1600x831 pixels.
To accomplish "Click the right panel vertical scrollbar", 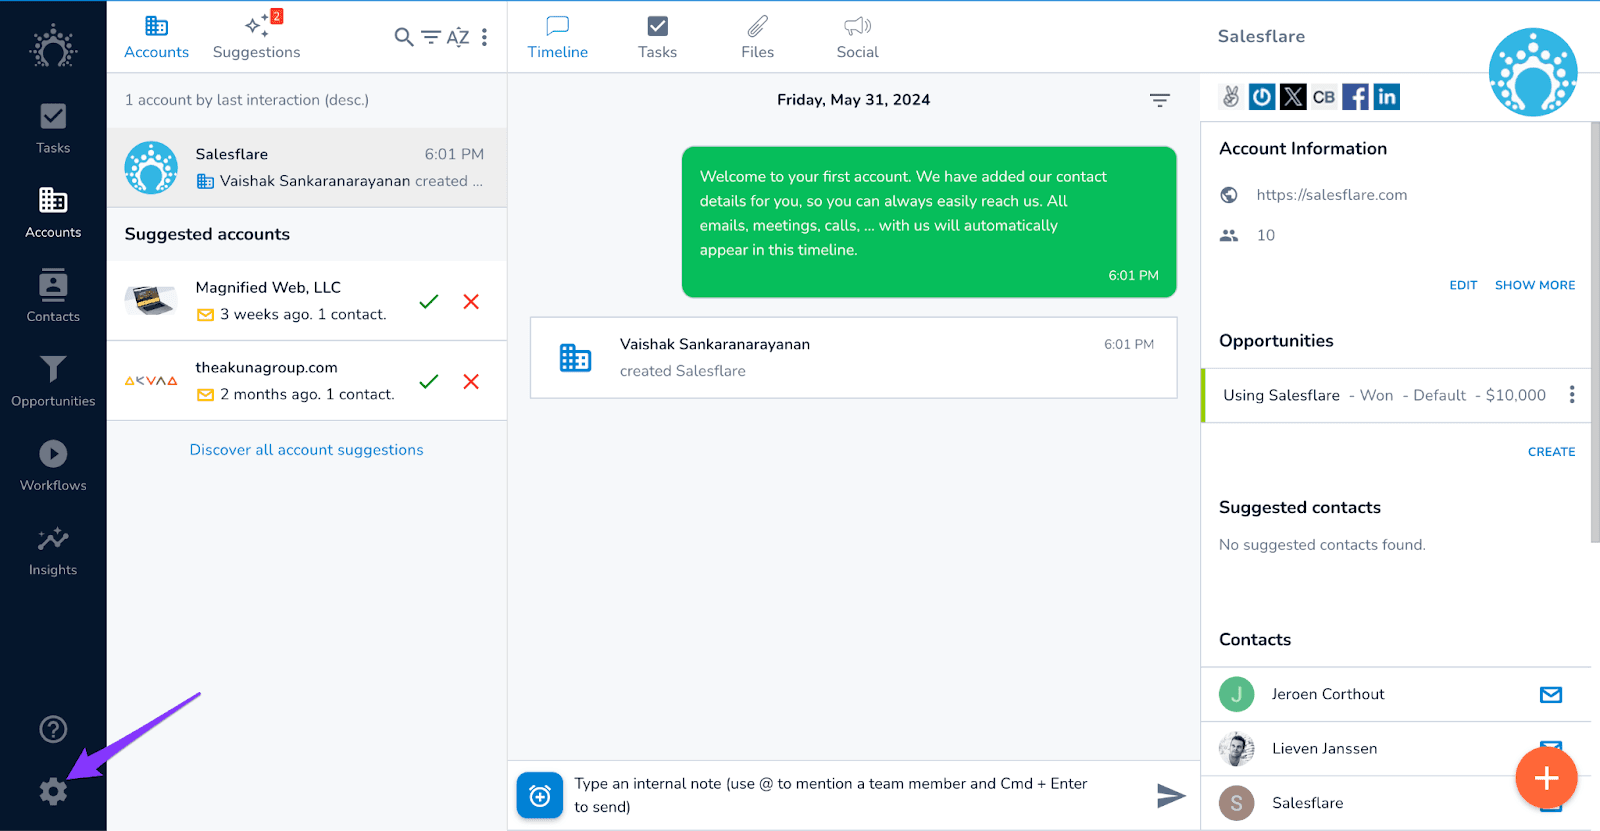I will click(x=1595, y=332).
